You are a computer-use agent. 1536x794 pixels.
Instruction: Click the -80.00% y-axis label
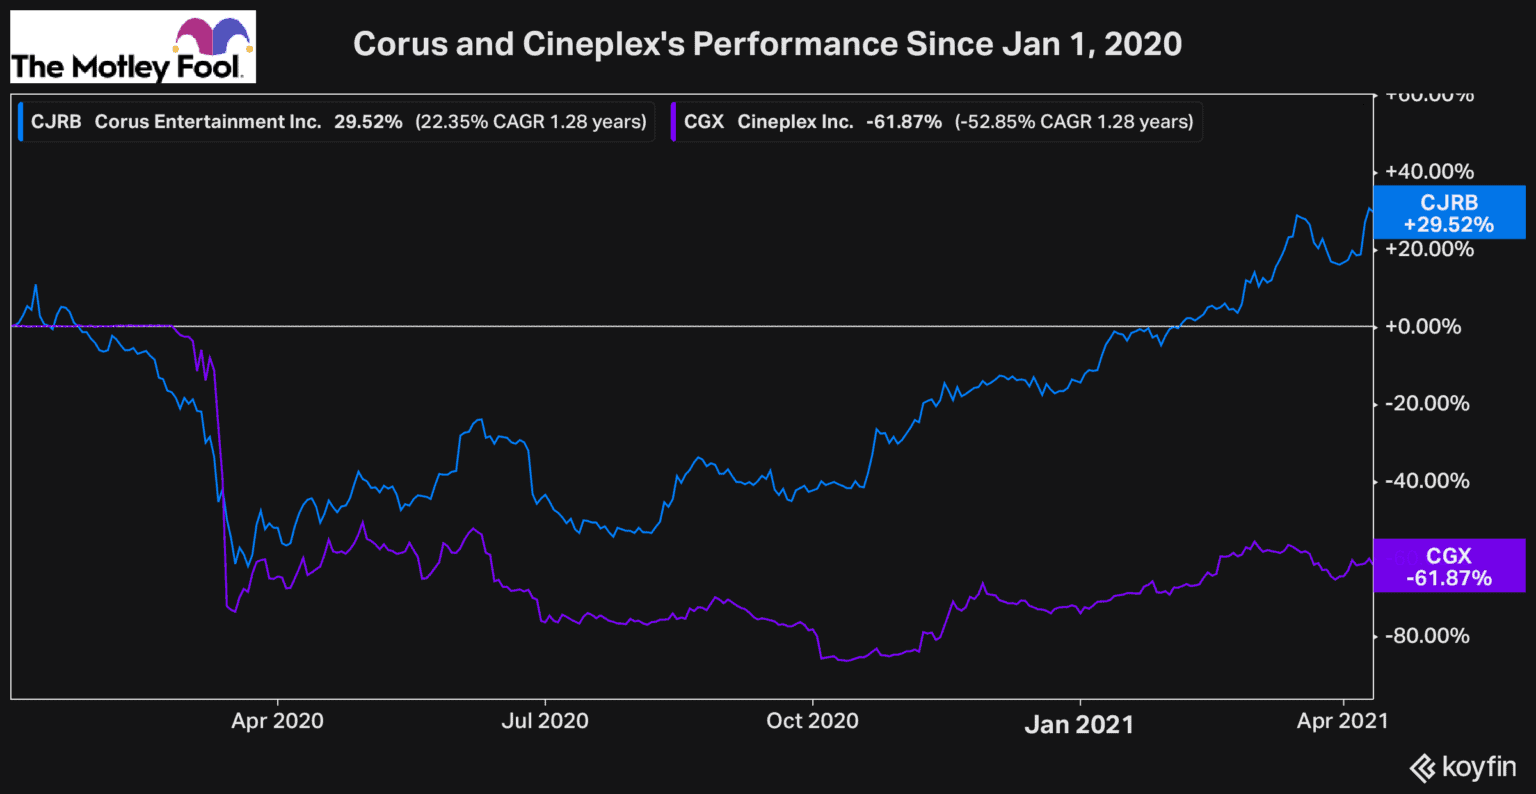pyautogui.click(x=1427, y=636)
